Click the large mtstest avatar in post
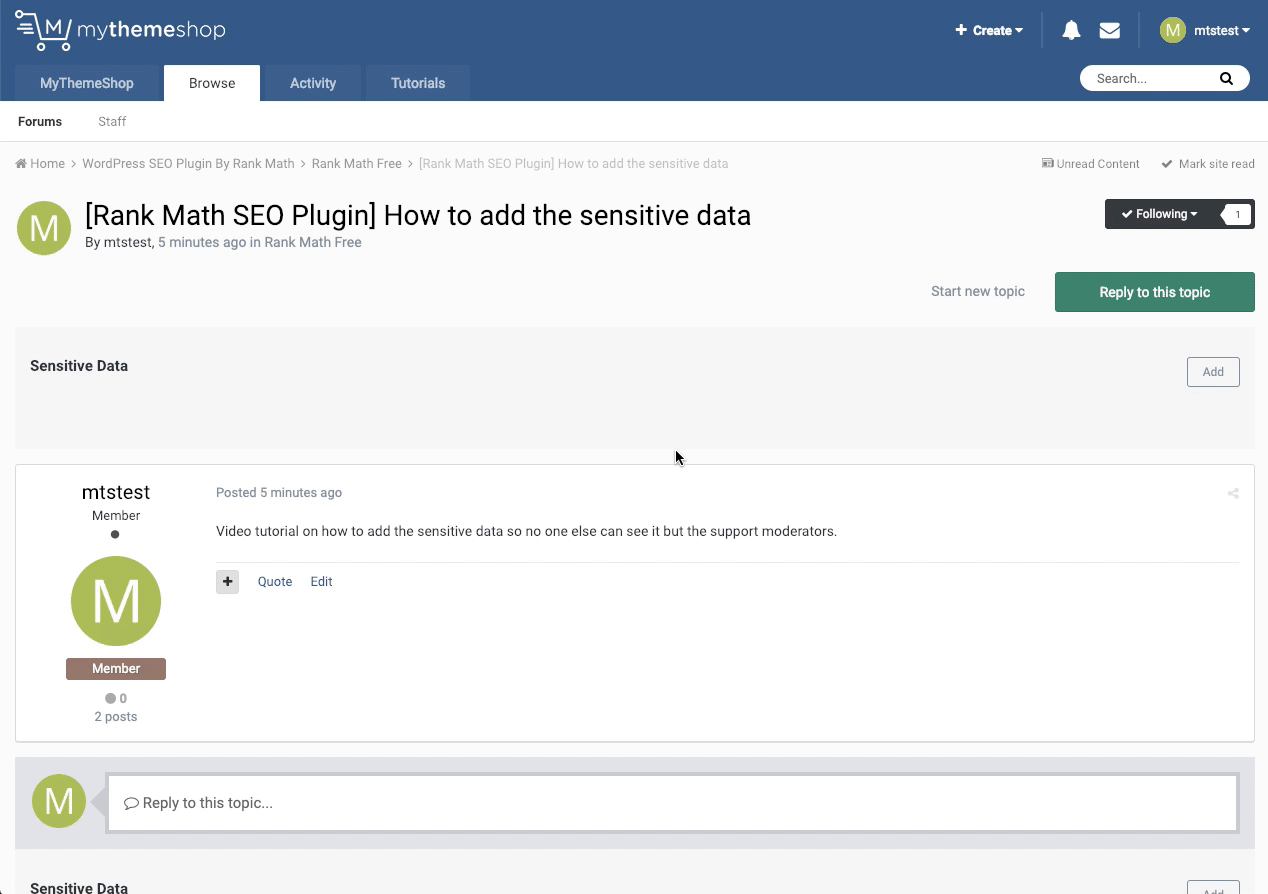Viewport: 1268px width, 894px height. (116, 601)
